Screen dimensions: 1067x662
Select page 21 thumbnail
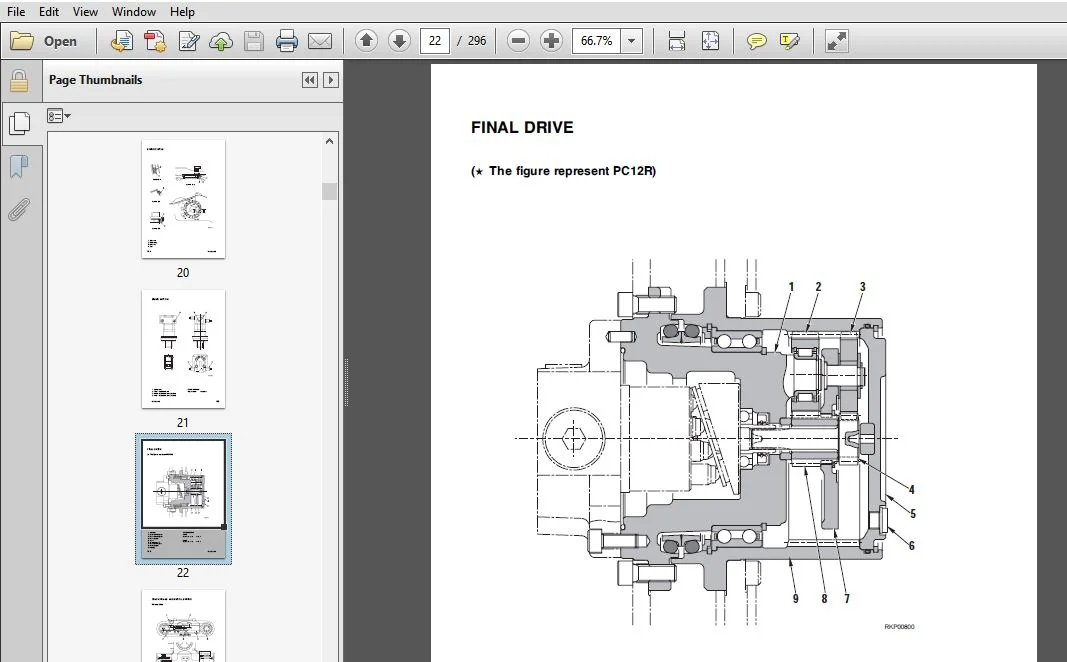[x=183, y=350]
